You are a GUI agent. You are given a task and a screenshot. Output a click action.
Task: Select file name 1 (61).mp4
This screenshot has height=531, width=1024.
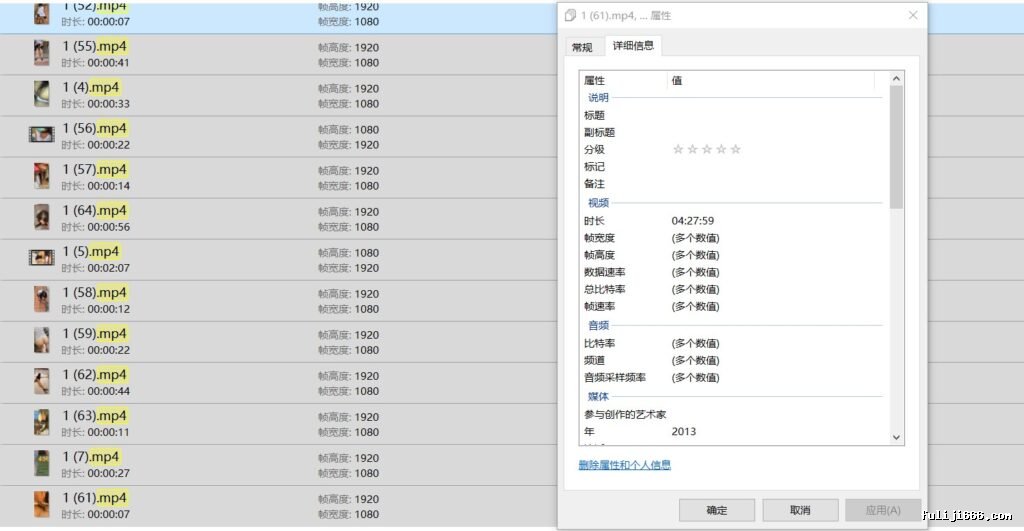point(94,498)
